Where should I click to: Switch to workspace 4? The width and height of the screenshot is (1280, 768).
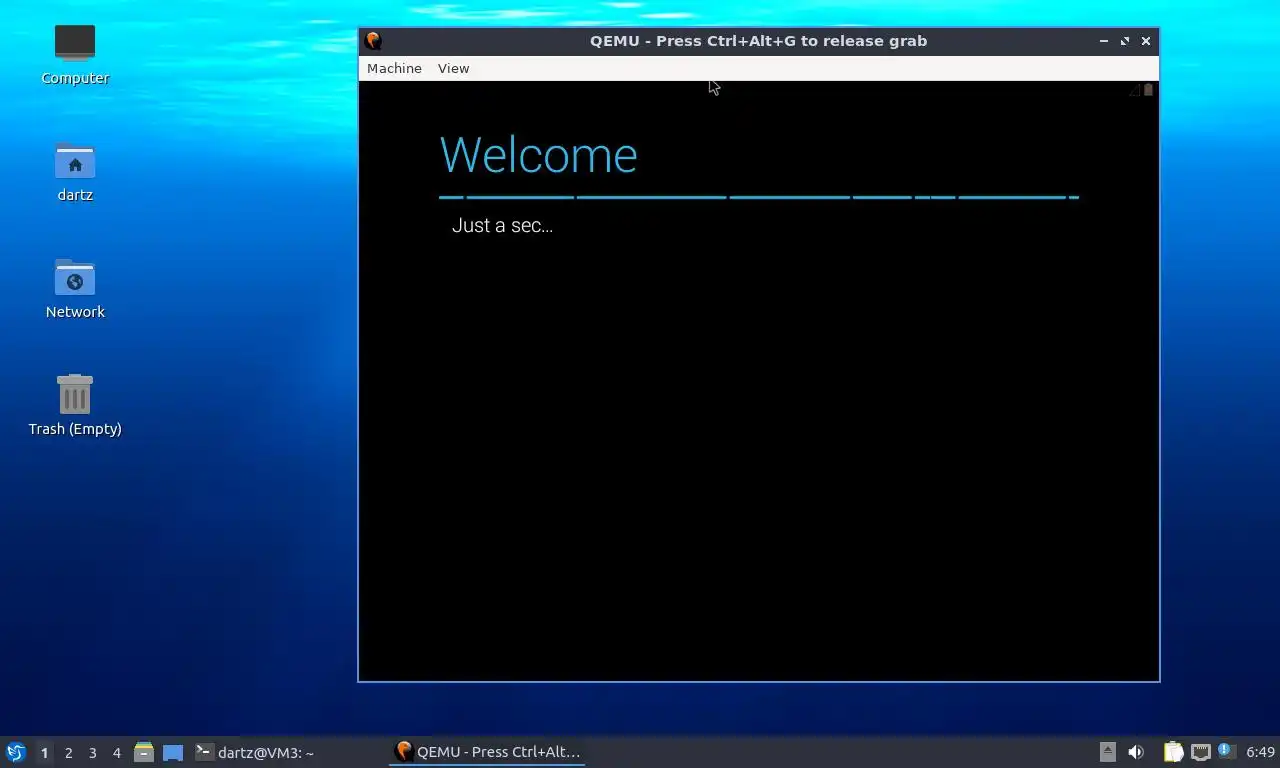[116, 752]
